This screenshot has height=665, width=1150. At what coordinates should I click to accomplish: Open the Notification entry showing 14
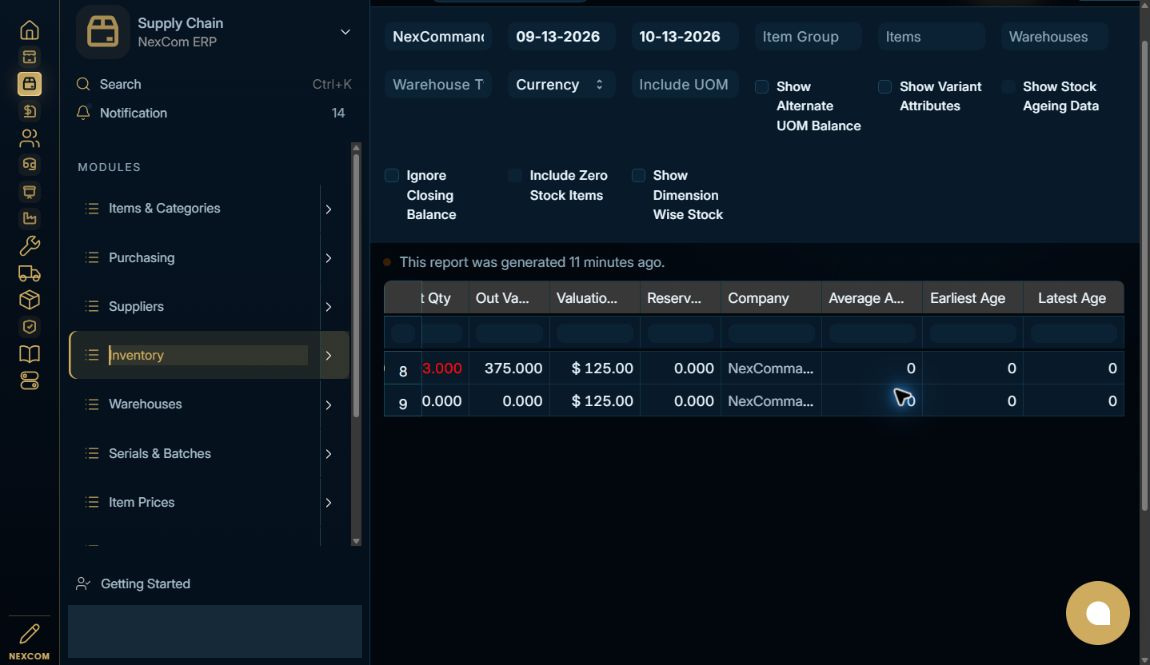pos(214,113)
